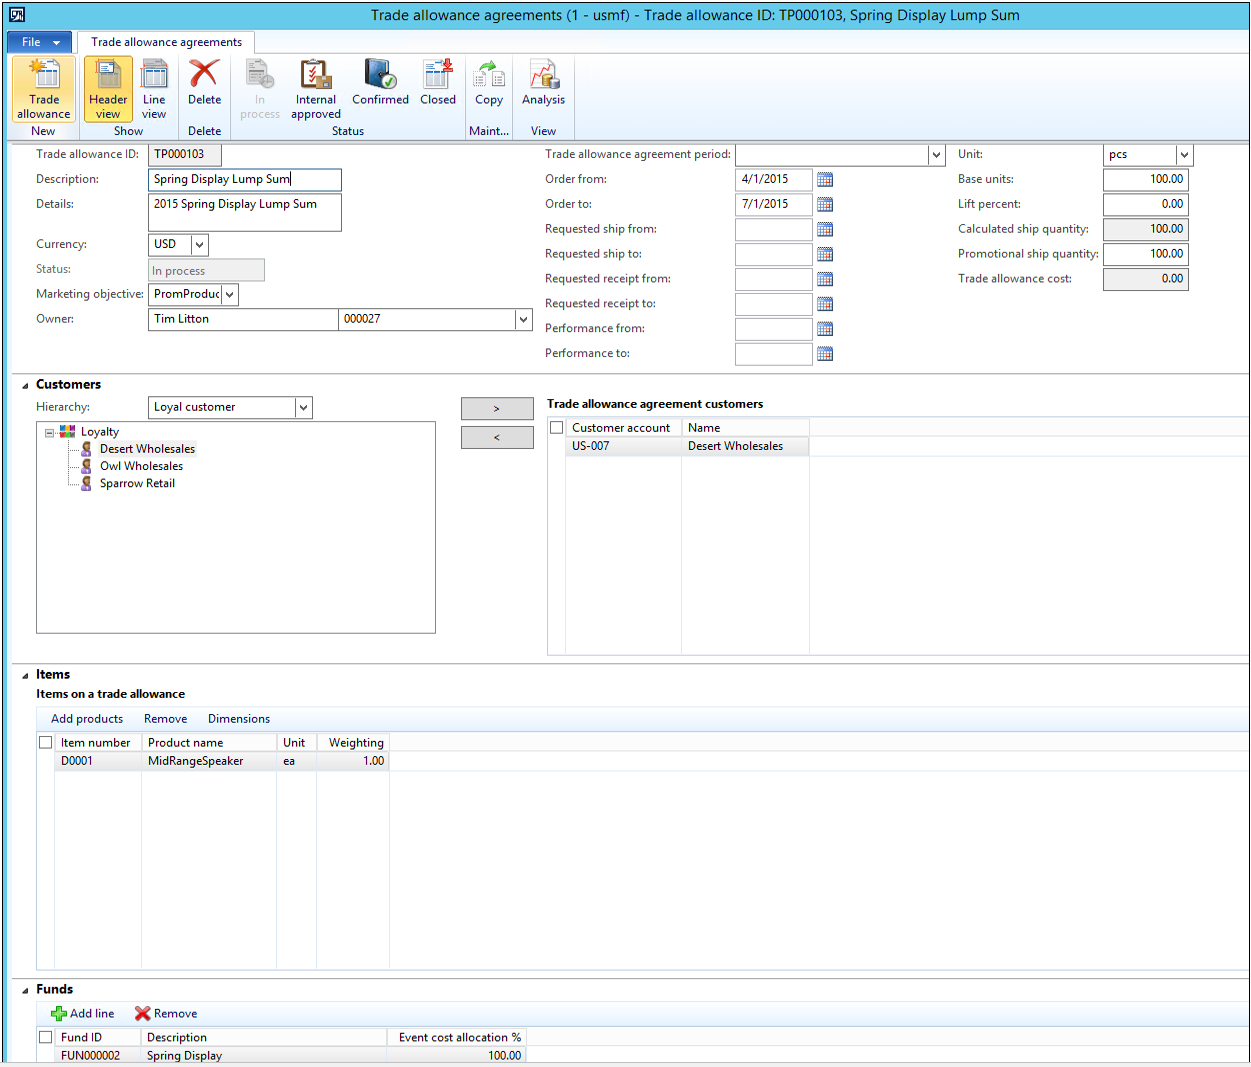This screenshot has height=1067, width=1251.
Task: Click Add line under Funds
Action: click(83, 1014)
